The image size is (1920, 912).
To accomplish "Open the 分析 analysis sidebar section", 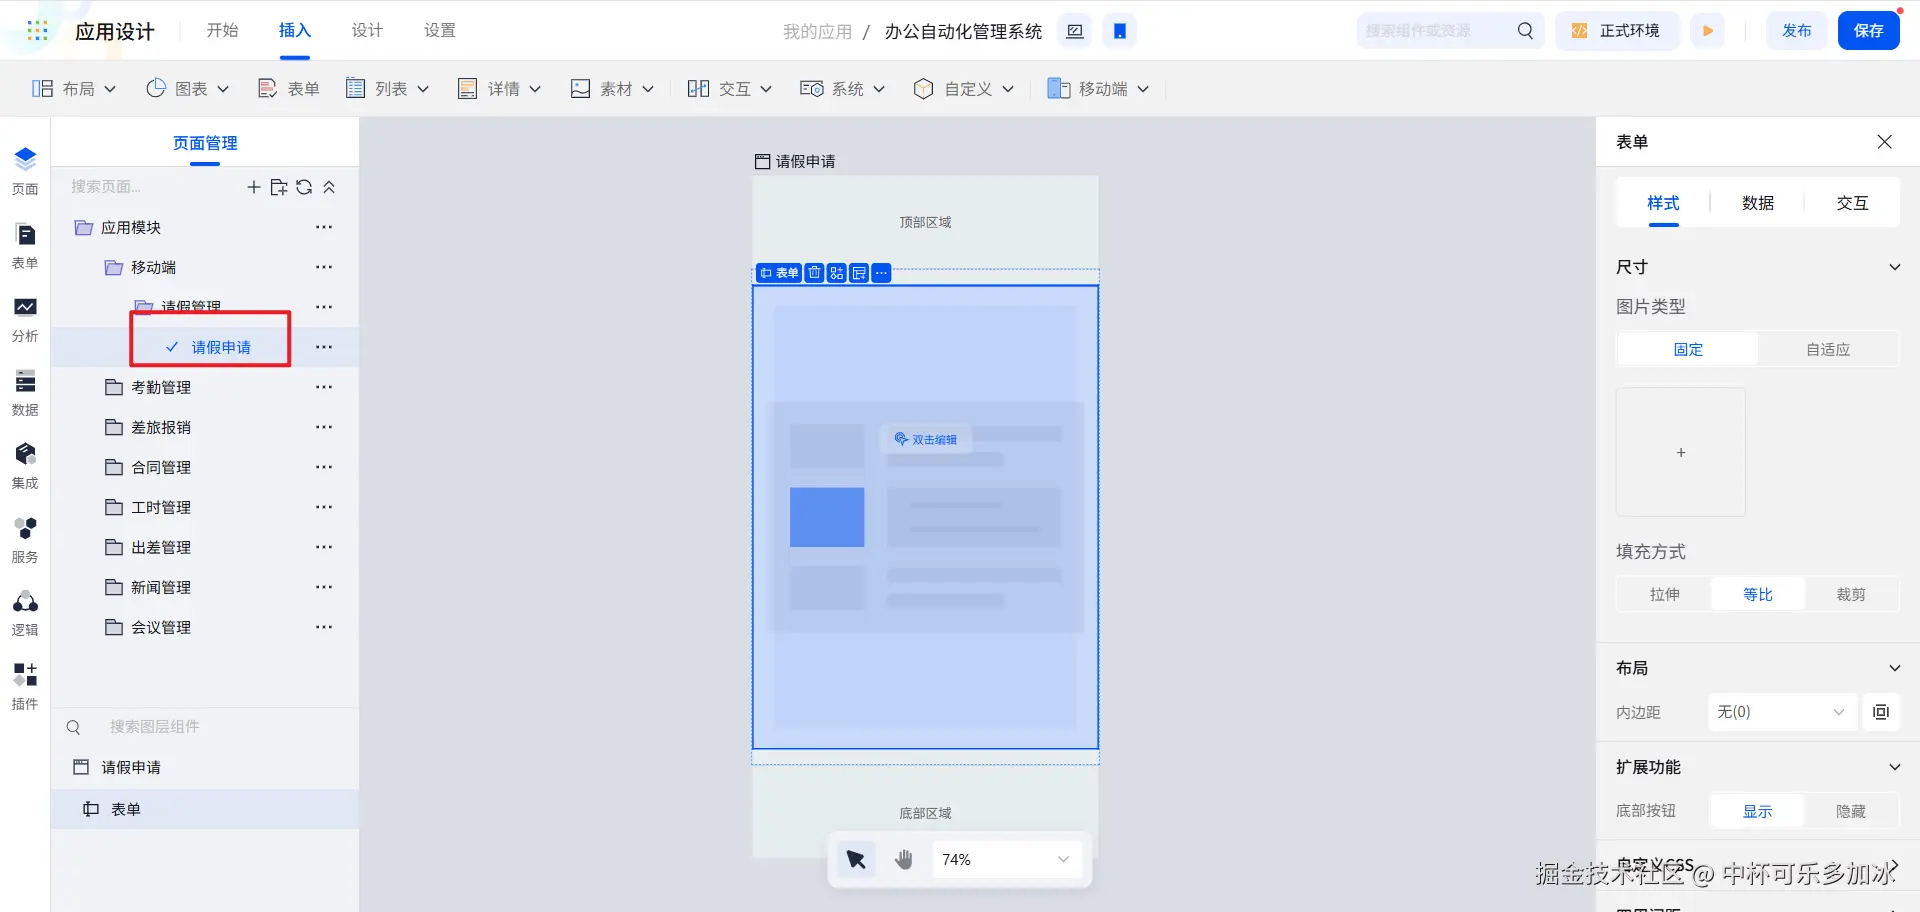I will click(25, 319).
